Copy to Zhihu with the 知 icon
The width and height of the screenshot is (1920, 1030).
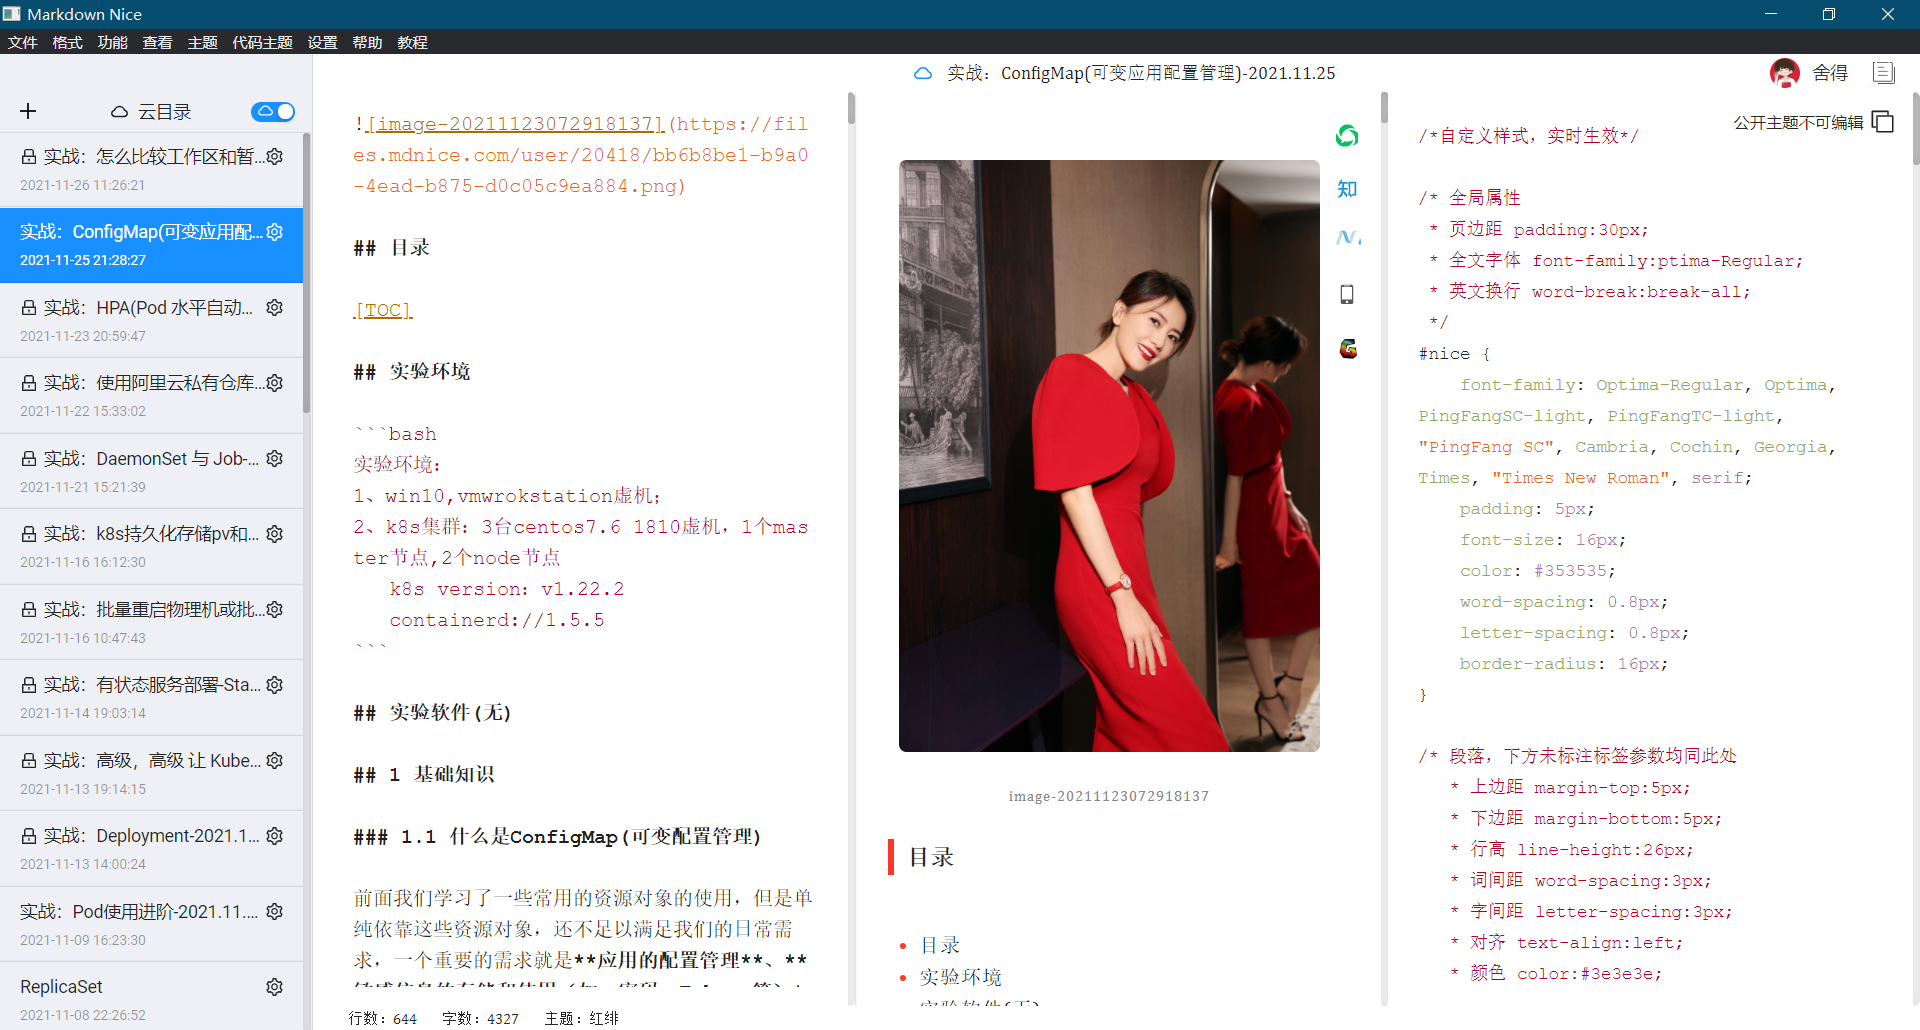(x=1347, y=189)
